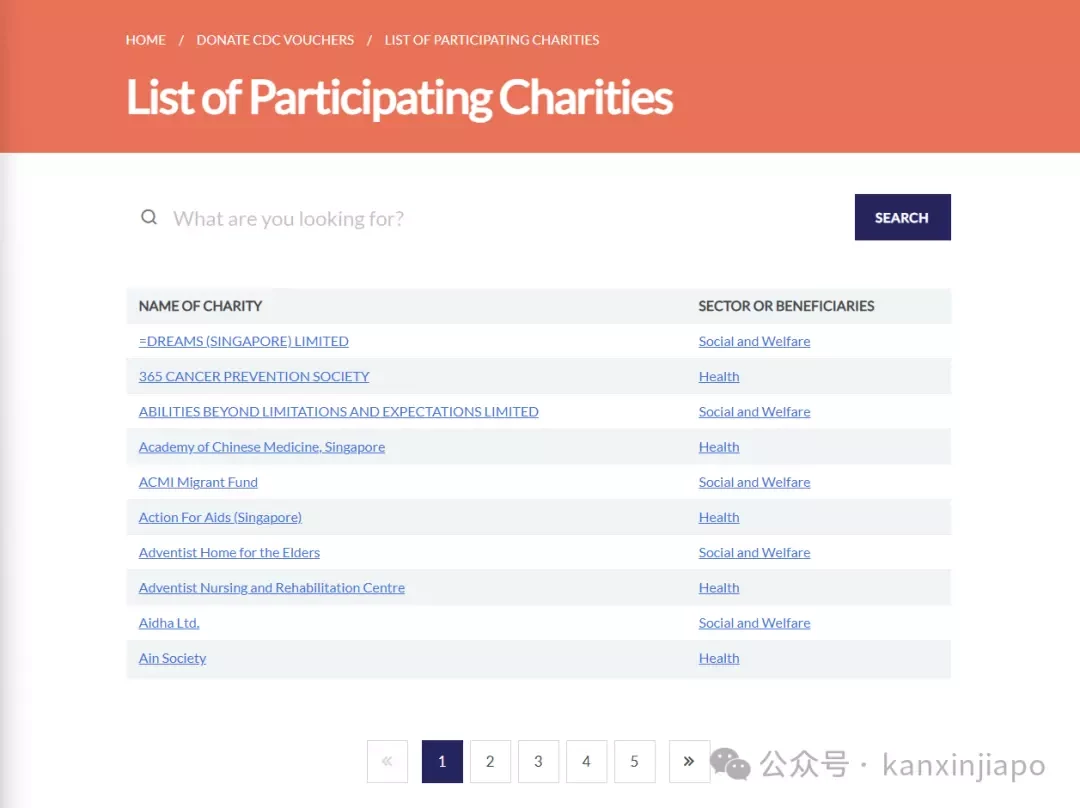1080x808 pixels.
Task: Open =DREAMS (SINGAPORE) LIMITED charity link
Action: [244, 341]
